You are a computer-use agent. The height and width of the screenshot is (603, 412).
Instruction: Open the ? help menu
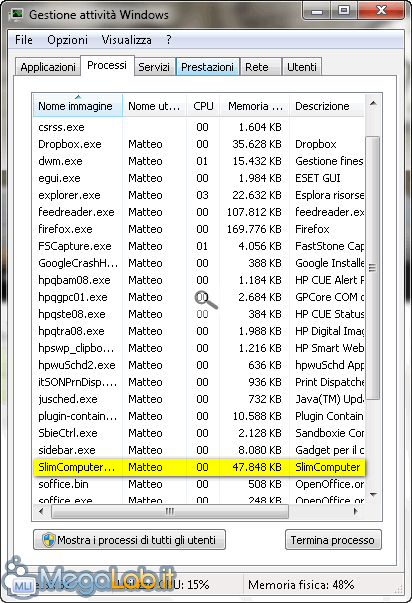[x=168, y=40]
